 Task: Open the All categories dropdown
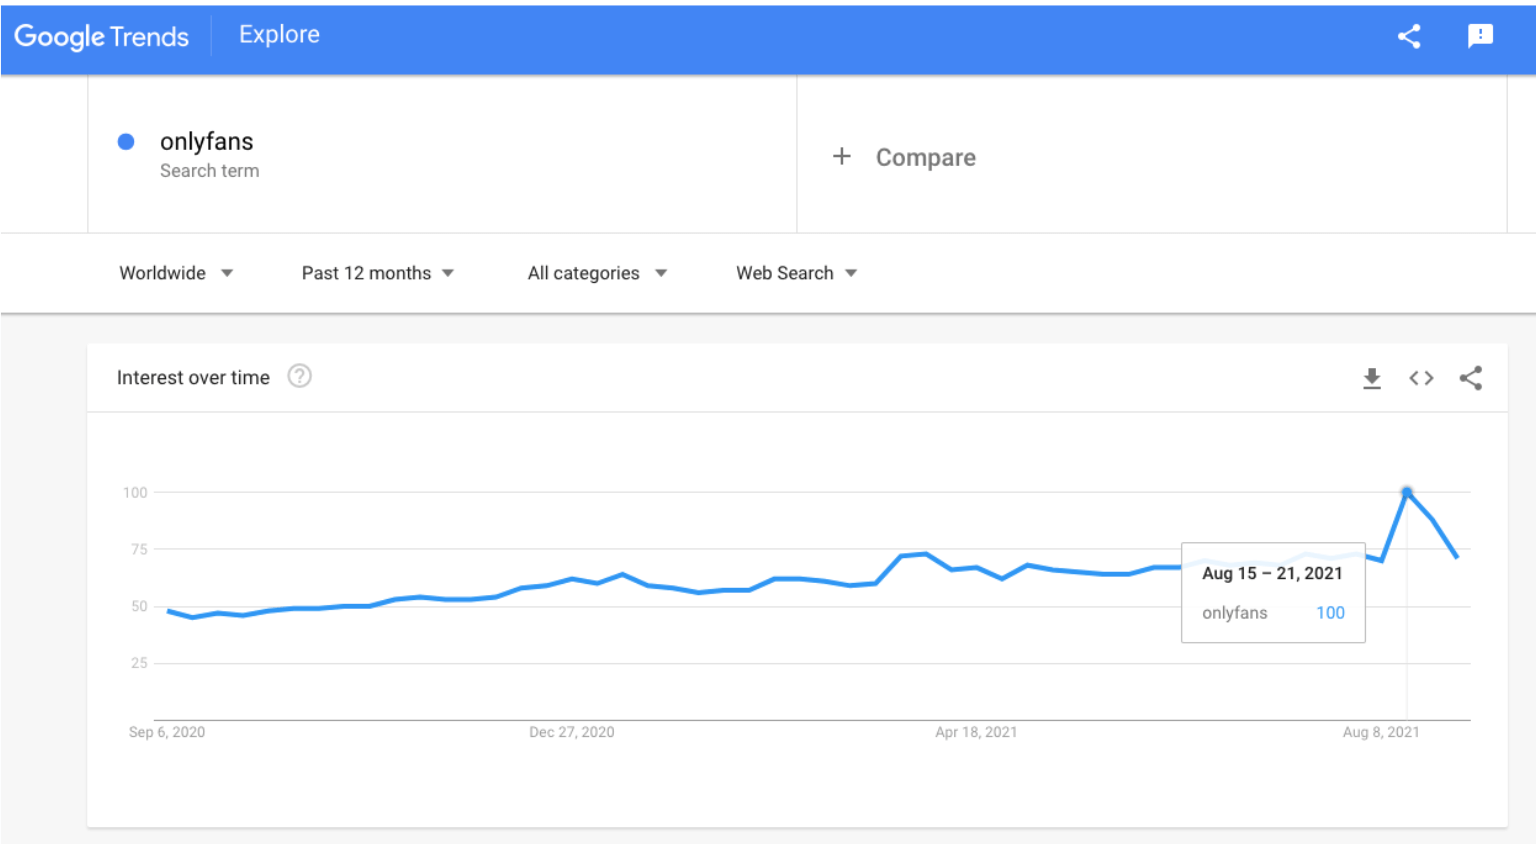pyautogui.click(x=595, y=272)
